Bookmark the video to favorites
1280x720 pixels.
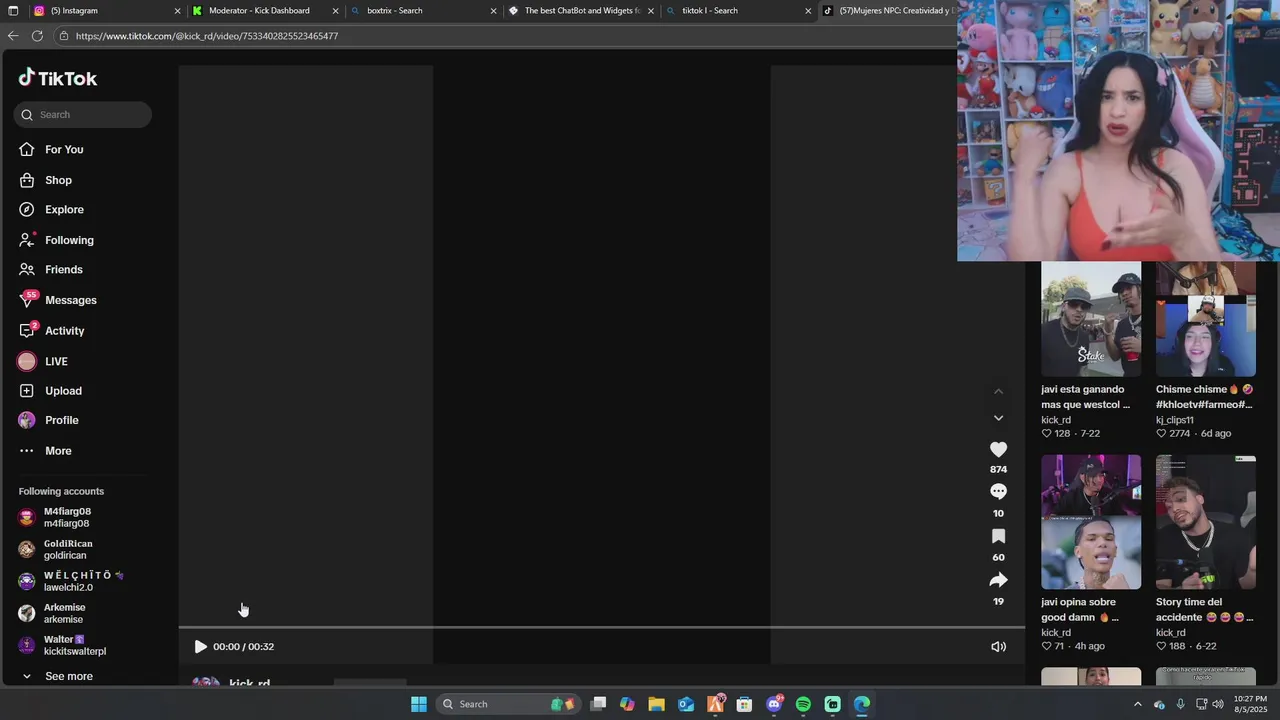click(x=998, y=536)
